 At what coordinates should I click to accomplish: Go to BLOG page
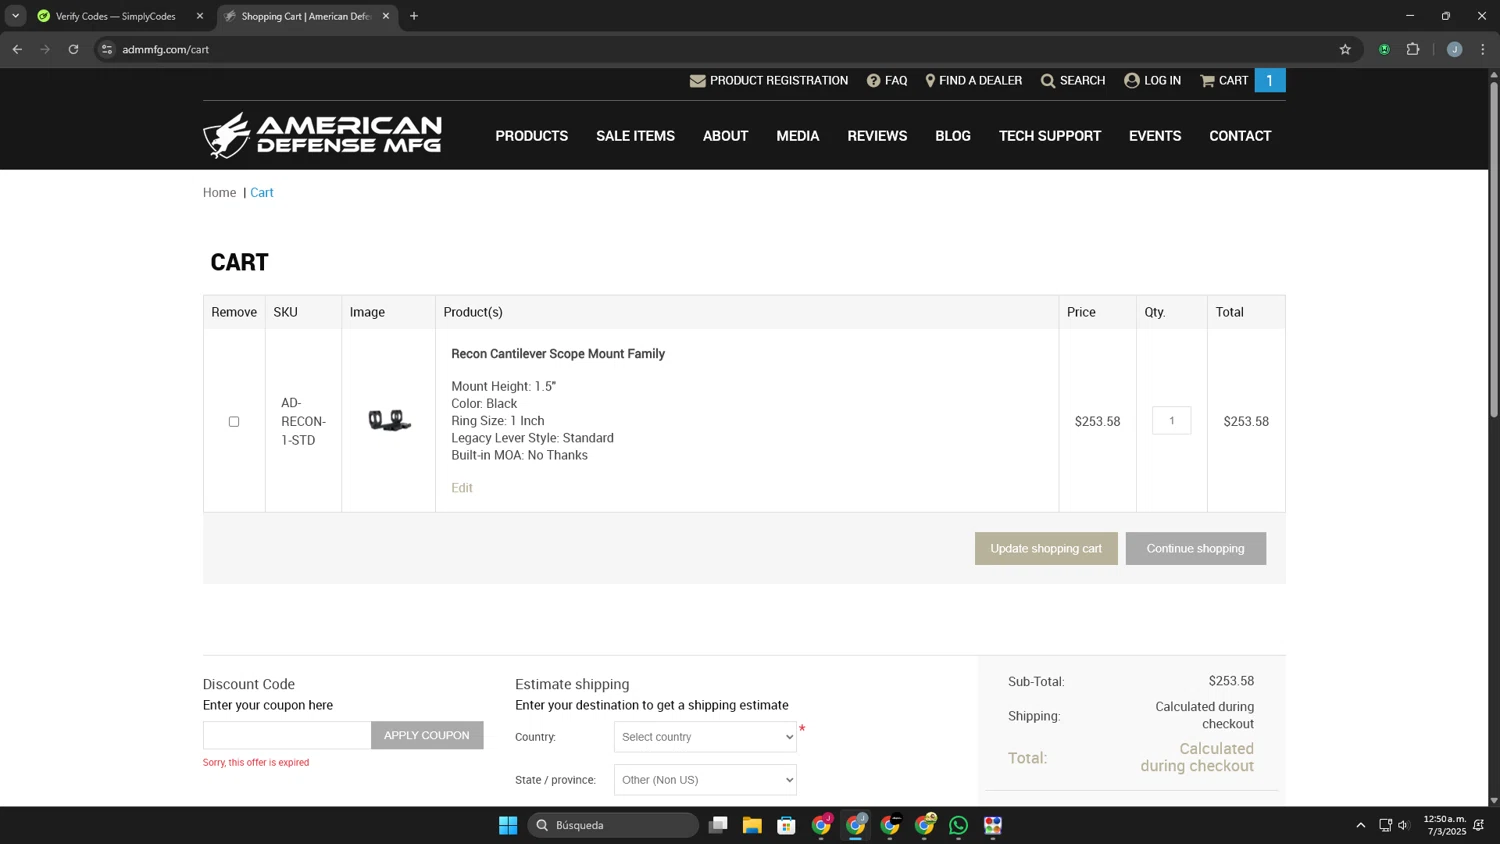click(953, 136)
